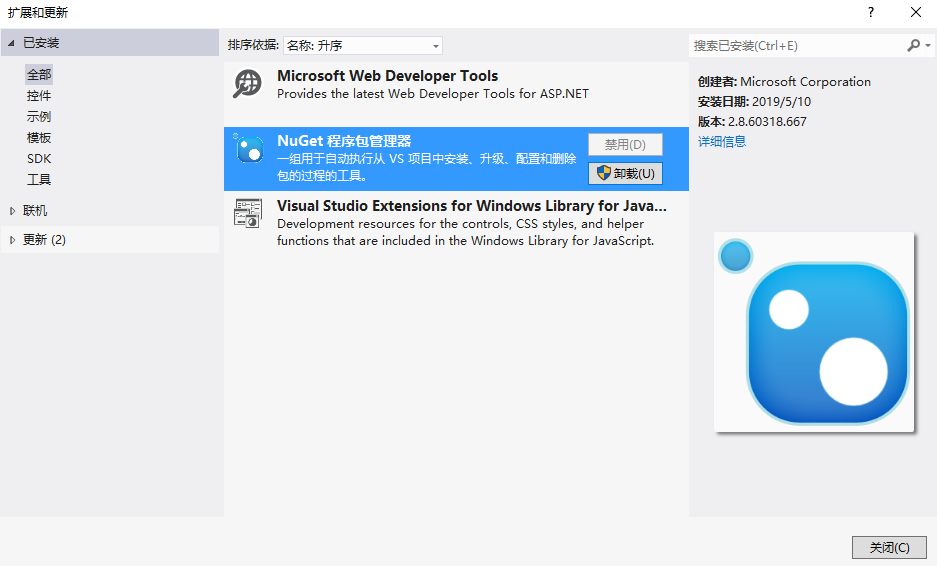Select NuGet 程序包管理器 title text
This screenshot has width=937, height=566.
click(344, 141)
